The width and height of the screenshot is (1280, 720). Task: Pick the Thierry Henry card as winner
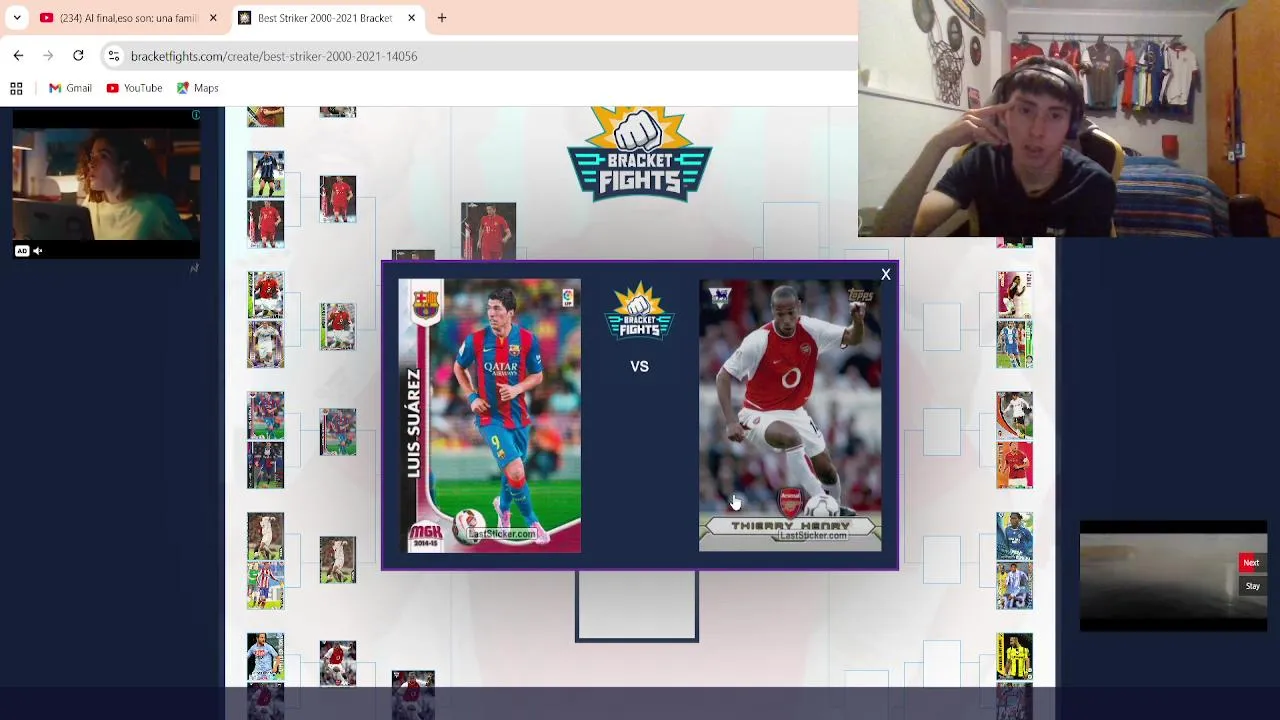pos(790,416)
